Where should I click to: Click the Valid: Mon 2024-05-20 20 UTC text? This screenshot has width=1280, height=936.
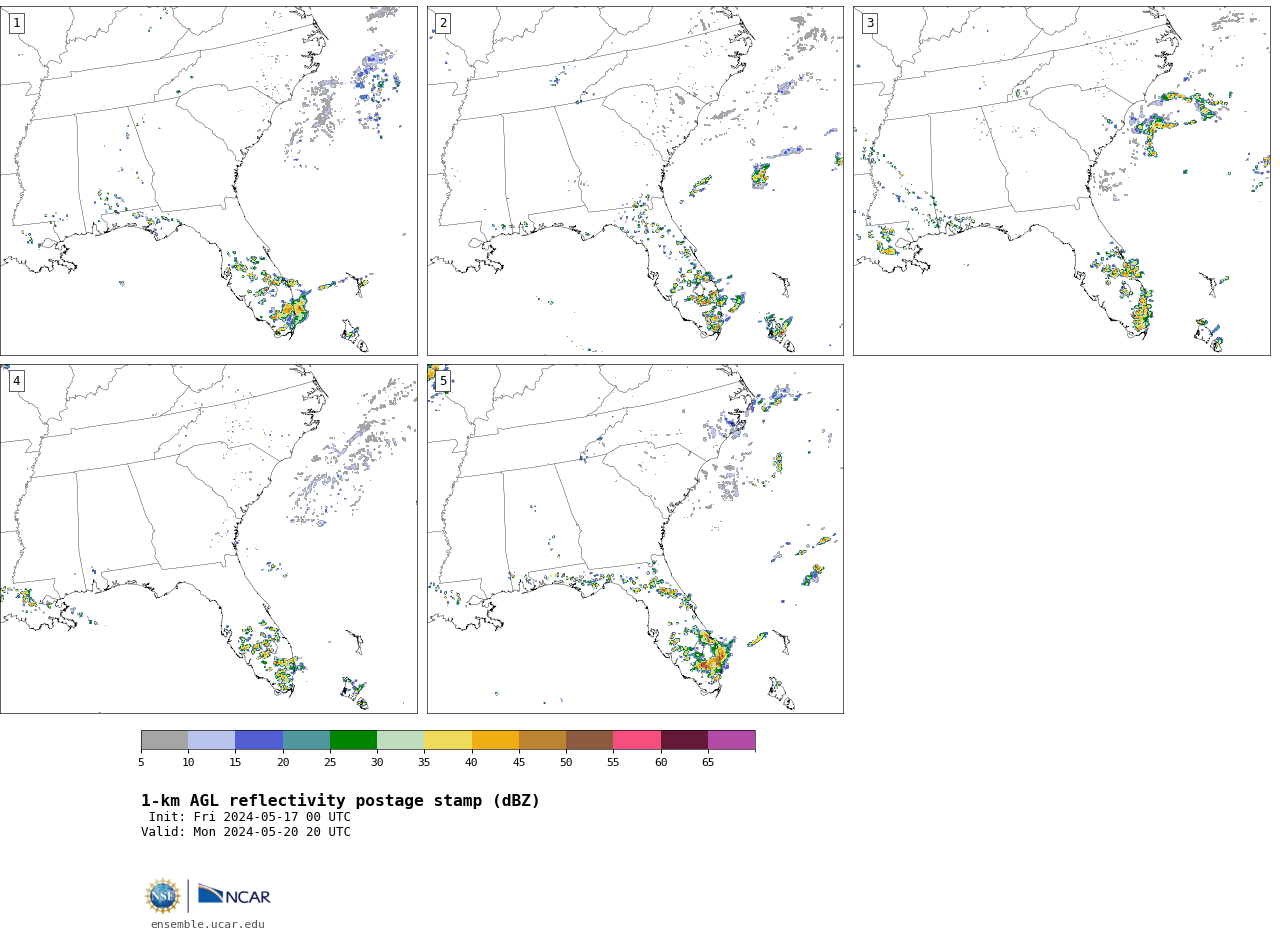[x=246, y=832]
